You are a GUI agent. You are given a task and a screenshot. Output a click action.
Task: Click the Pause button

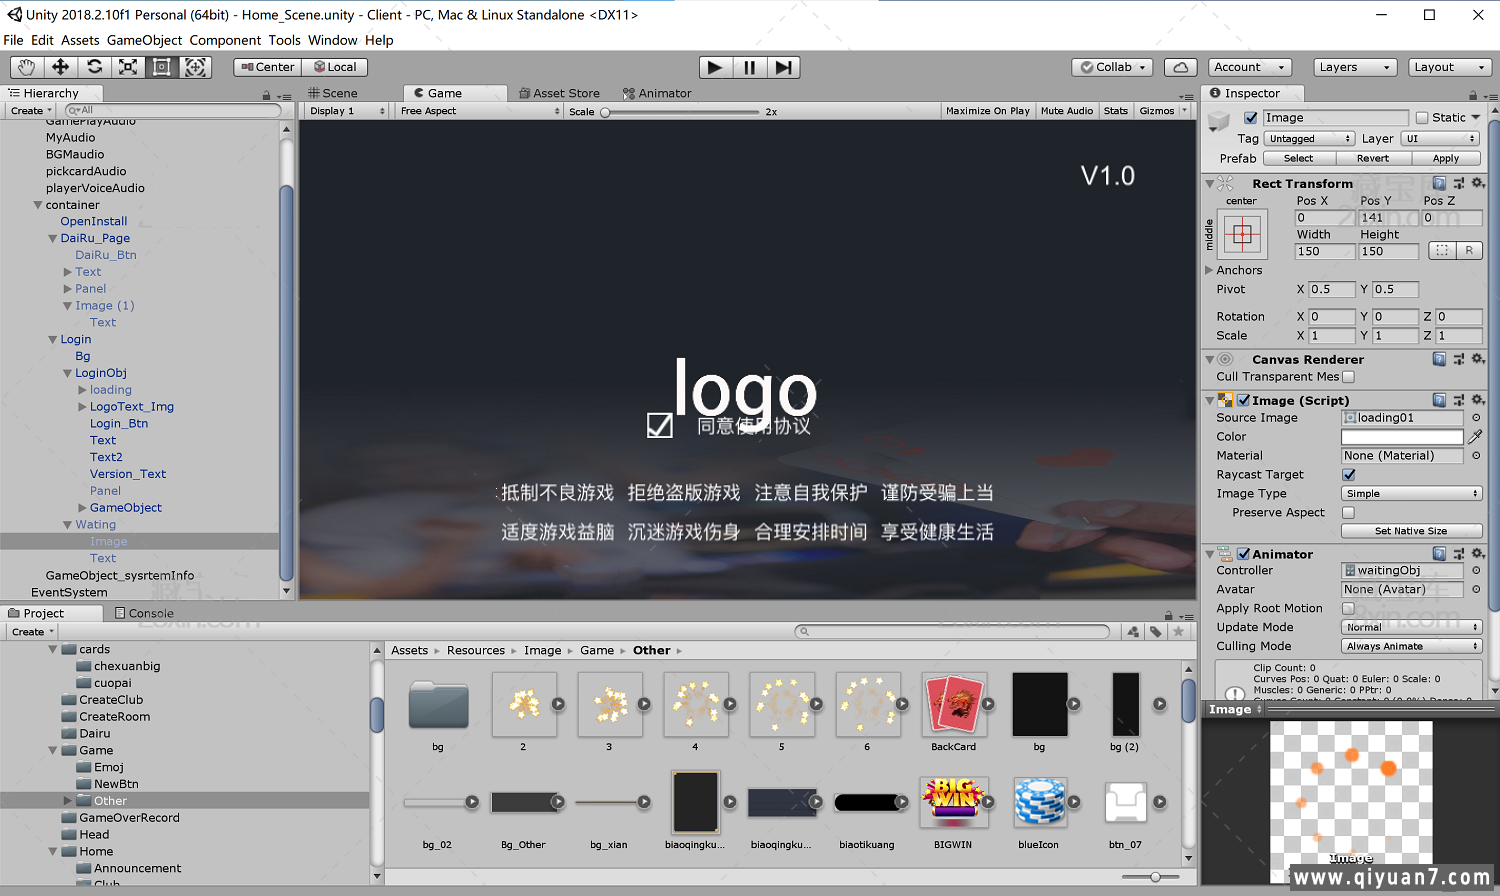coord(749,67)
